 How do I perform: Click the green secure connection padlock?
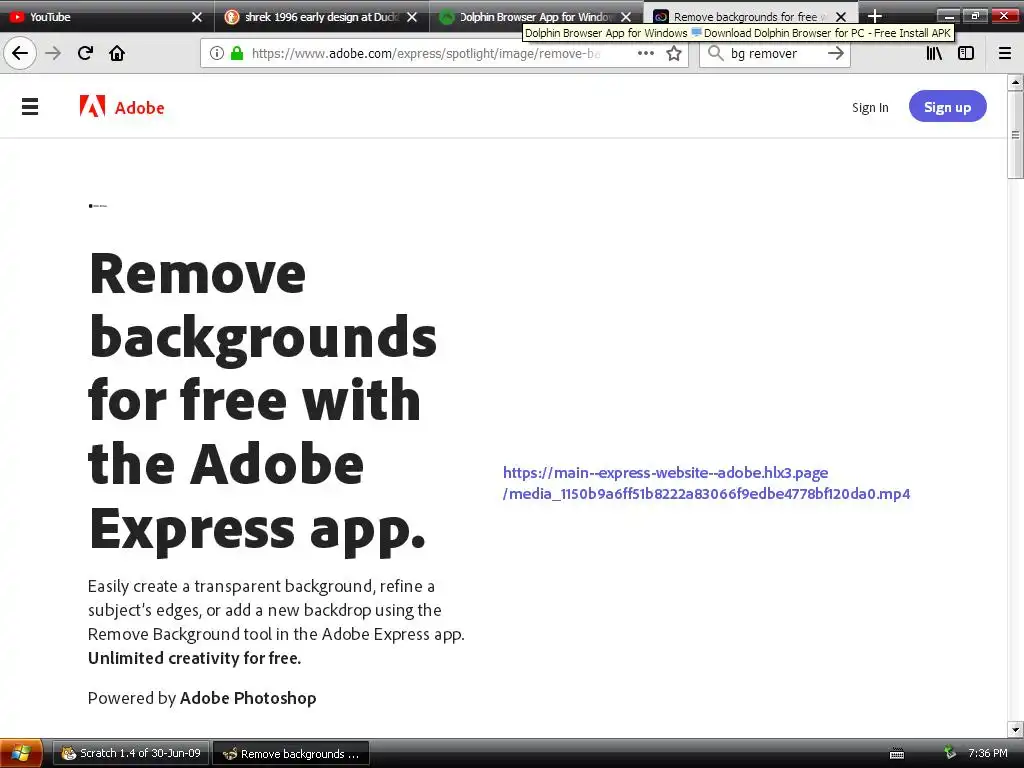(x=237, y=53)
